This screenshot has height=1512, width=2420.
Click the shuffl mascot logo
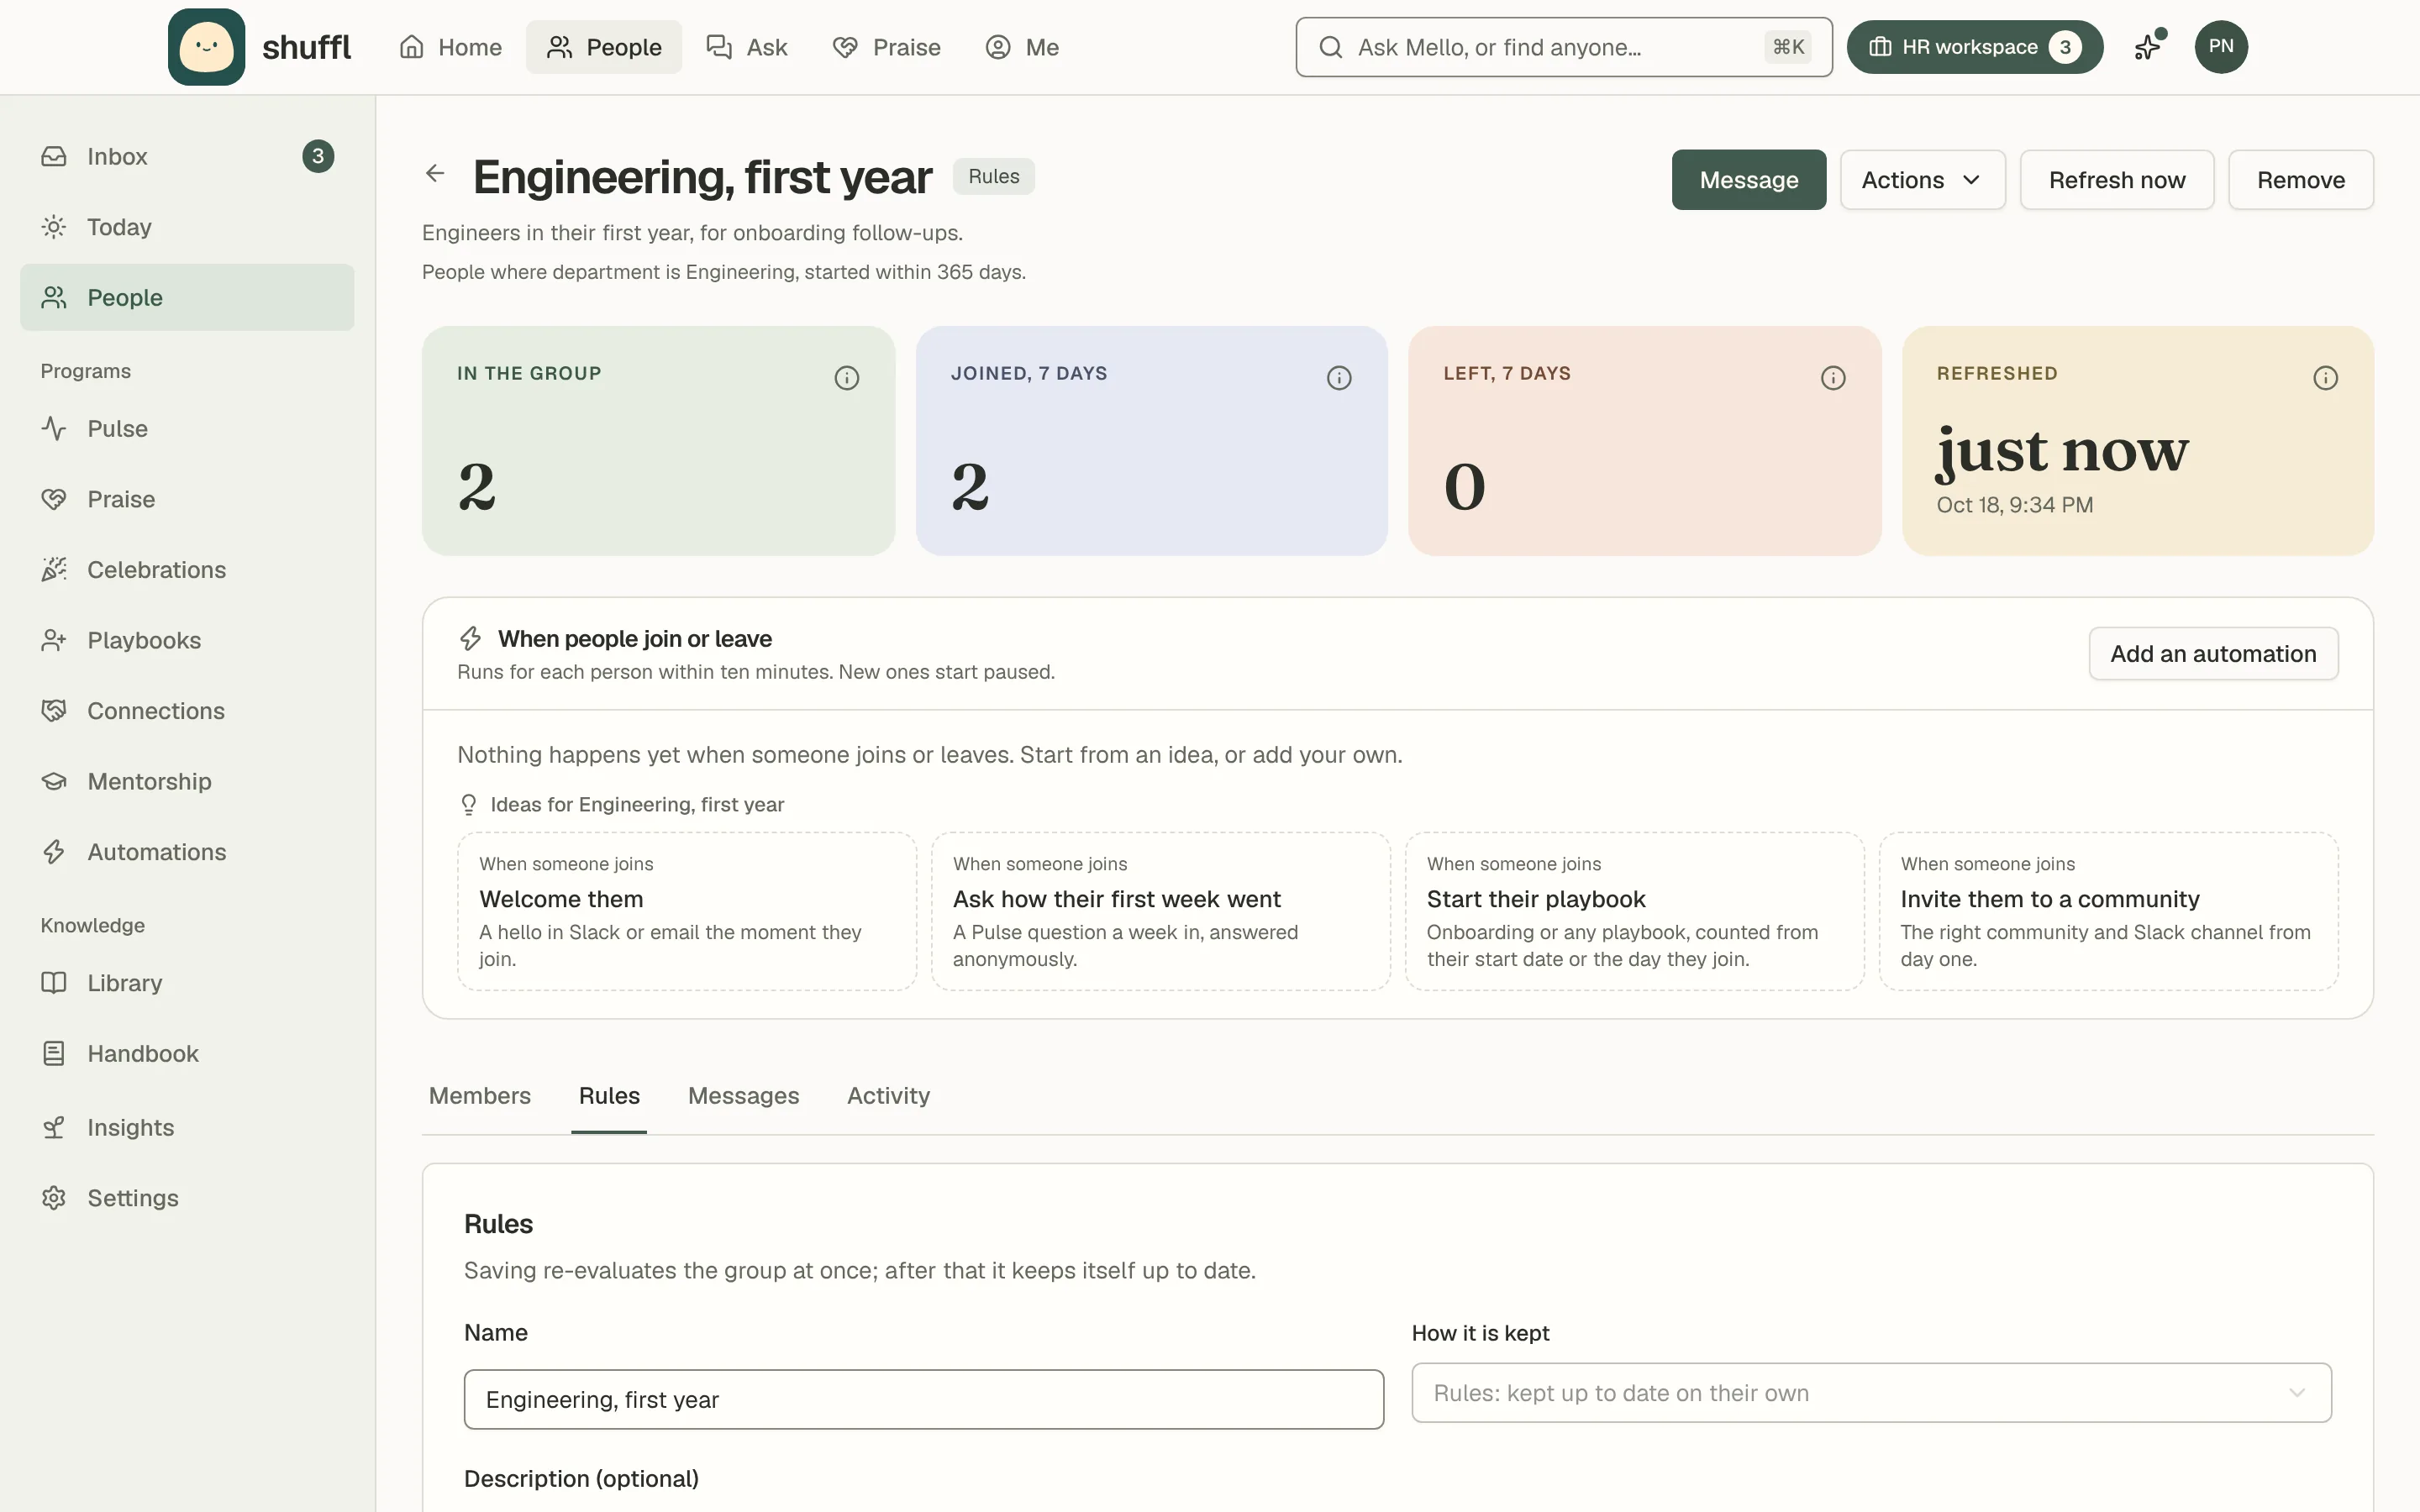206,47
